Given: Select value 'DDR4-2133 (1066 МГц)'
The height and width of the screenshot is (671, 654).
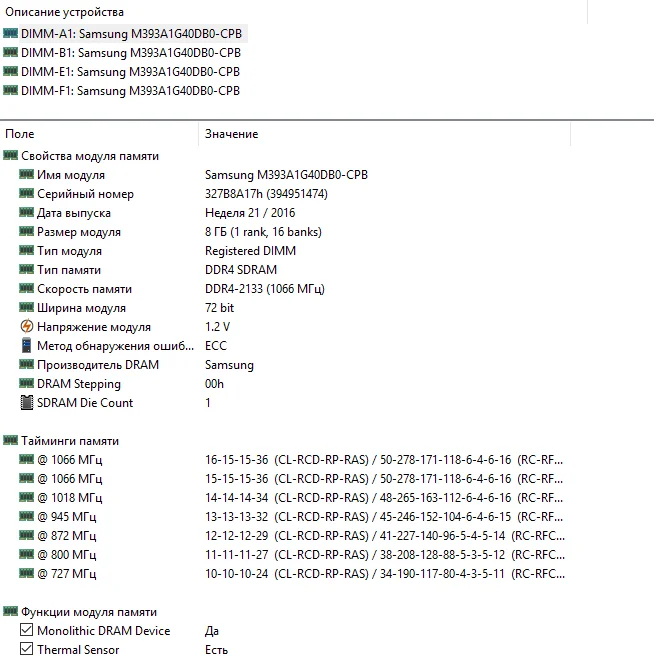Looking at the screenshot, I should [x=265, y=289].
